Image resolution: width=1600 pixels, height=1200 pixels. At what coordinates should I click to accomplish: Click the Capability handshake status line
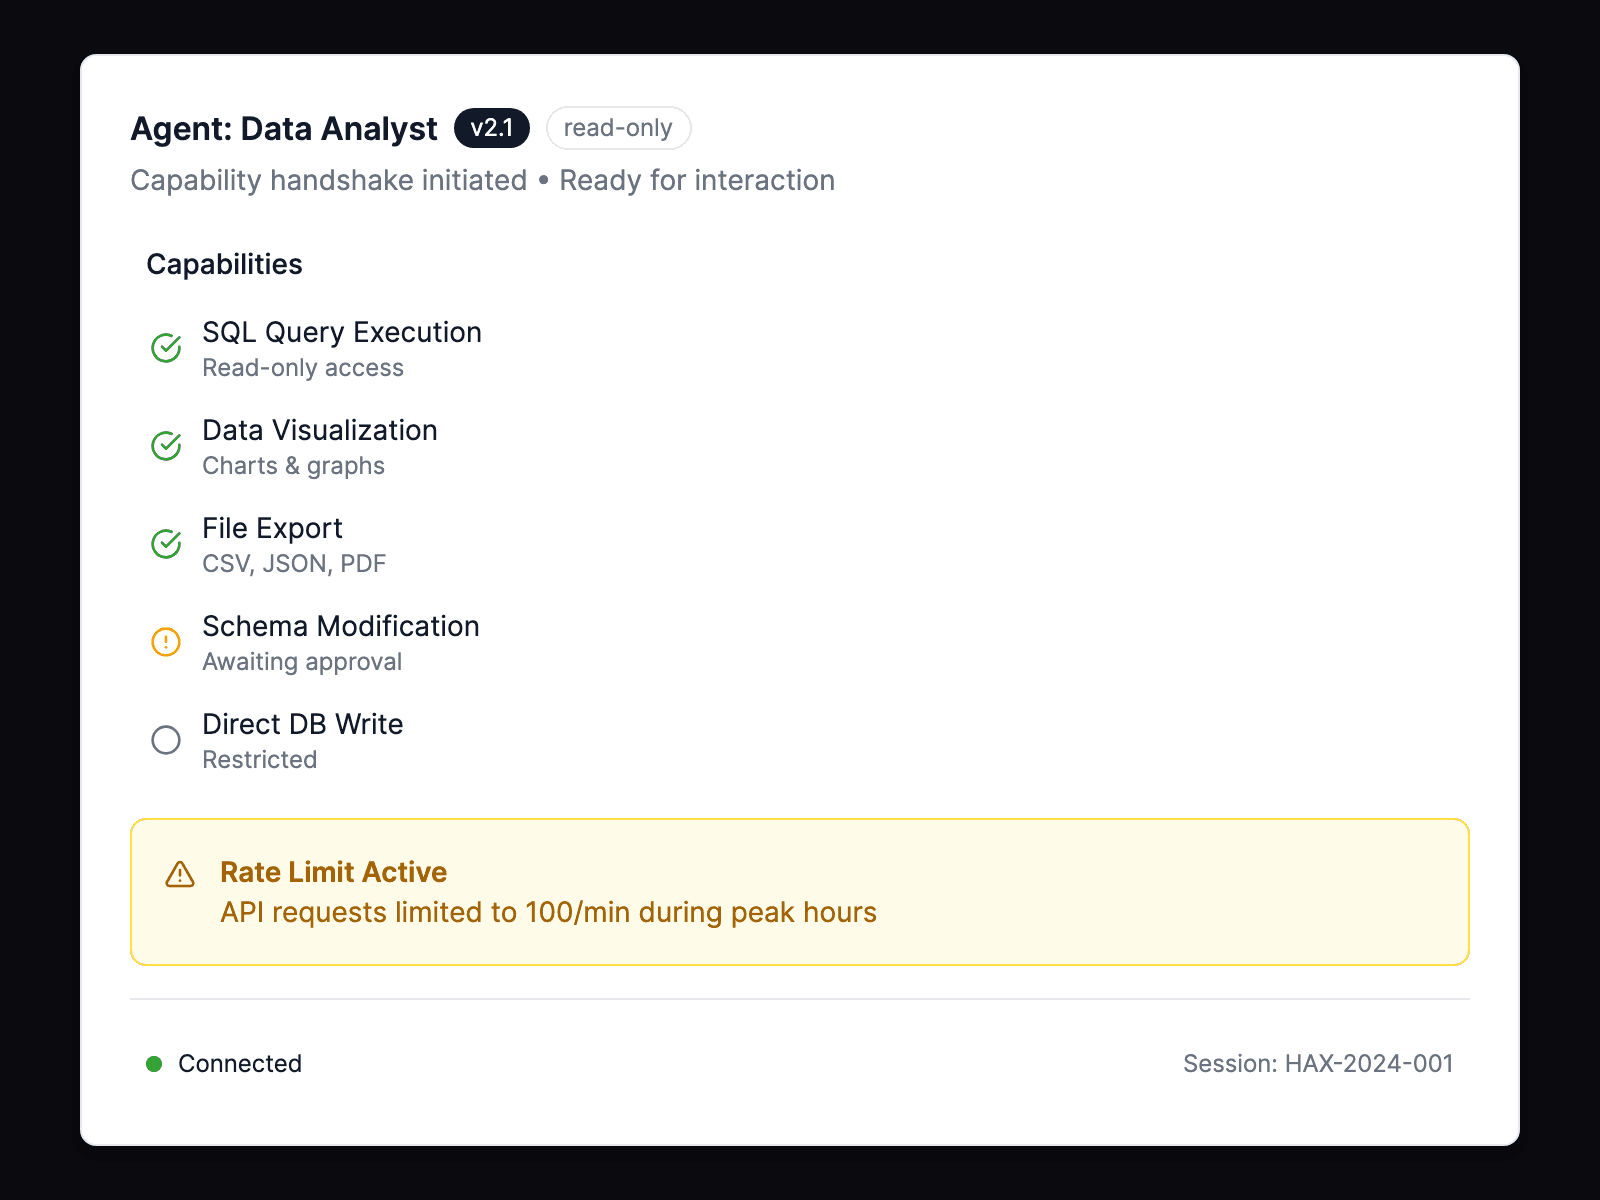click(482, 180)
